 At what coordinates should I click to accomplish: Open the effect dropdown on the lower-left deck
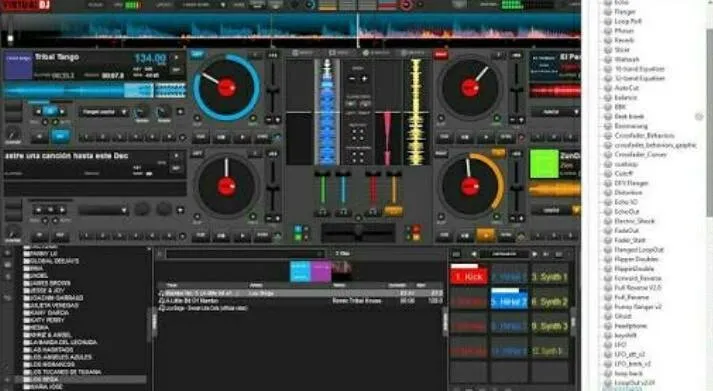tap(103, 210)
